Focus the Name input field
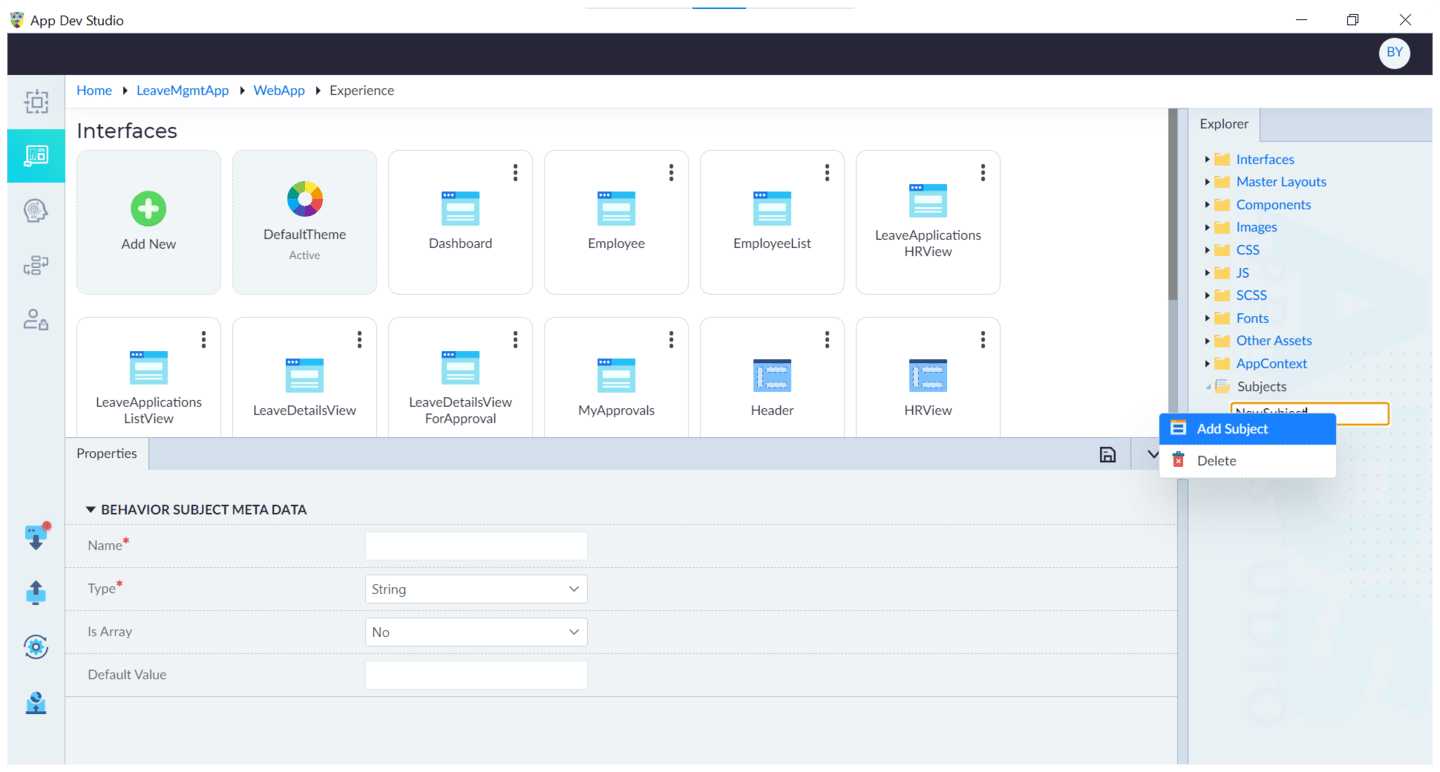 [476, 546]
